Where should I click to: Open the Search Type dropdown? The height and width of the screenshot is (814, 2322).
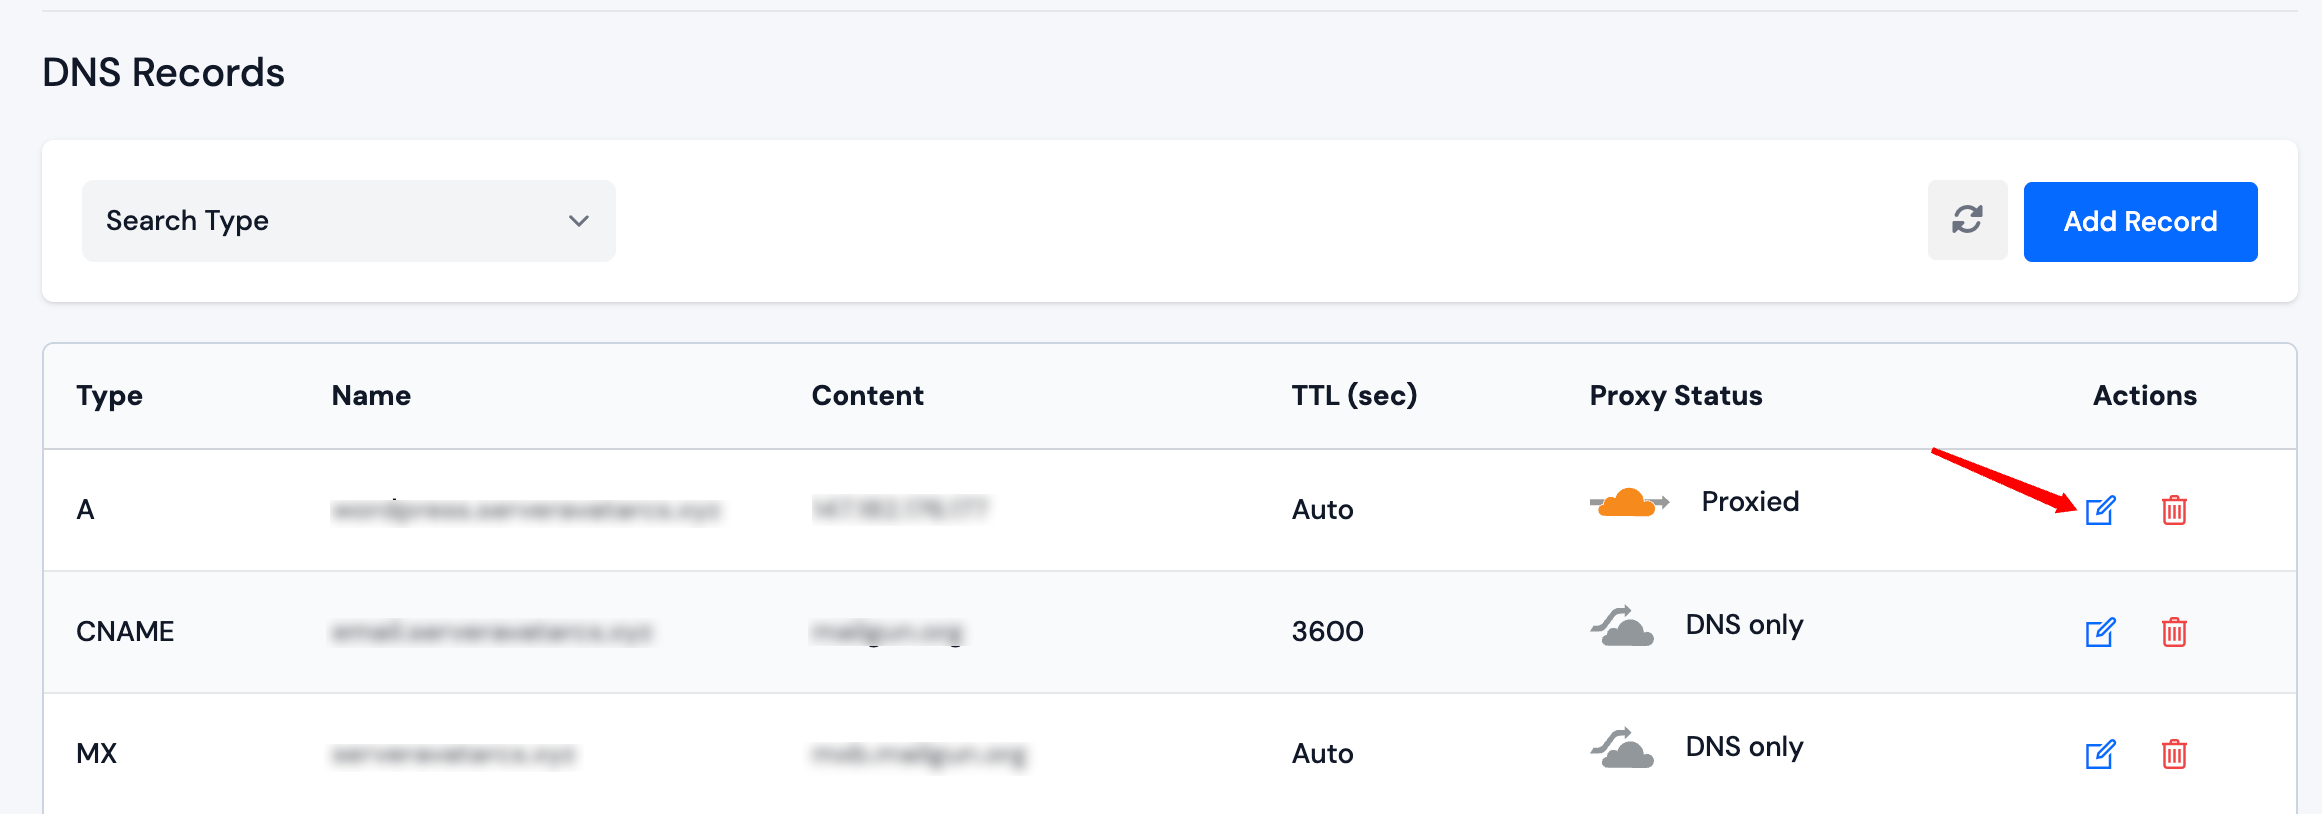[348, 221]
